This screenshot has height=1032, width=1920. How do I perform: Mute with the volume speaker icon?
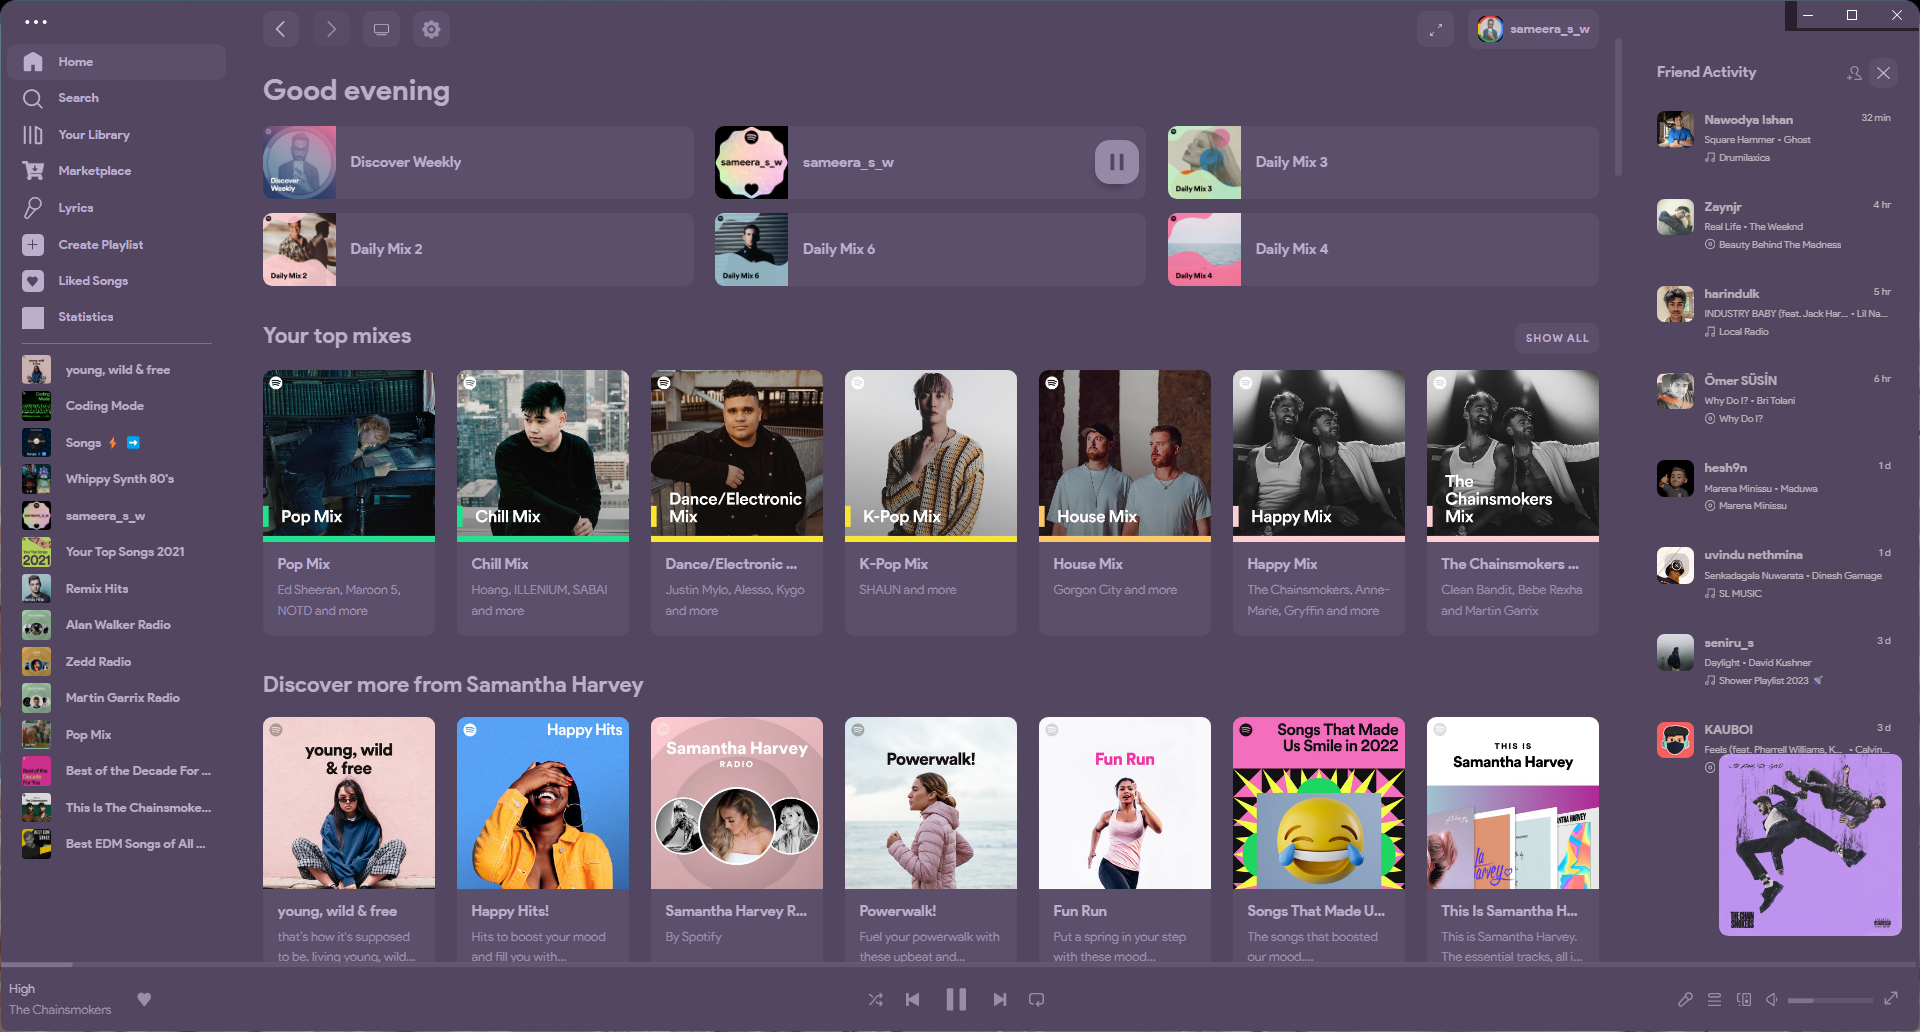pyautogui.click(x=1772, y=999)
